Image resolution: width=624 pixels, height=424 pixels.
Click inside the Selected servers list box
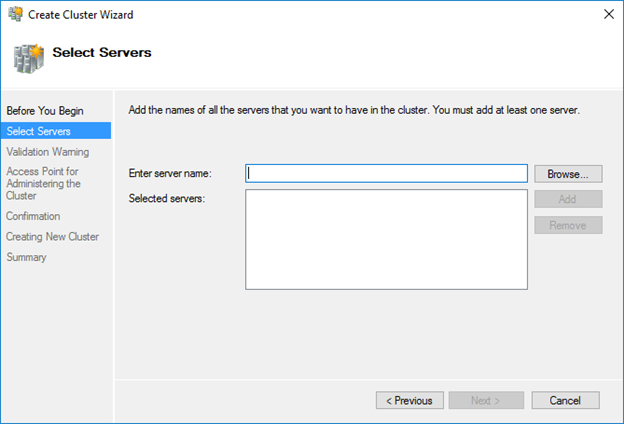tap(386, 239)
